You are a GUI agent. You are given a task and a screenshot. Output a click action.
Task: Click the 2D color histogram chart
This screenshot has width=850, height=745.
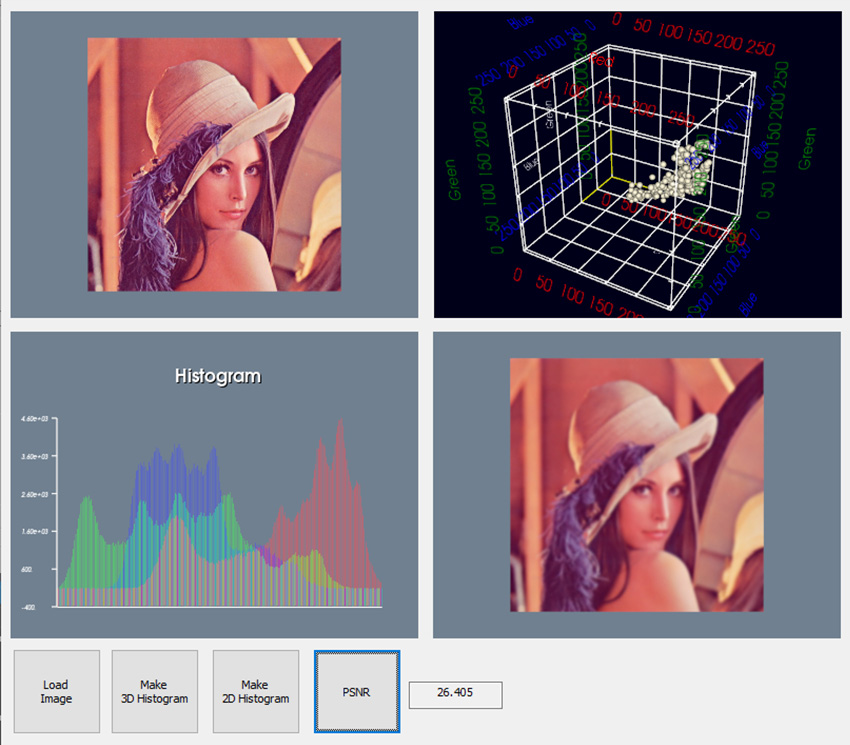[x=214, y=485]
